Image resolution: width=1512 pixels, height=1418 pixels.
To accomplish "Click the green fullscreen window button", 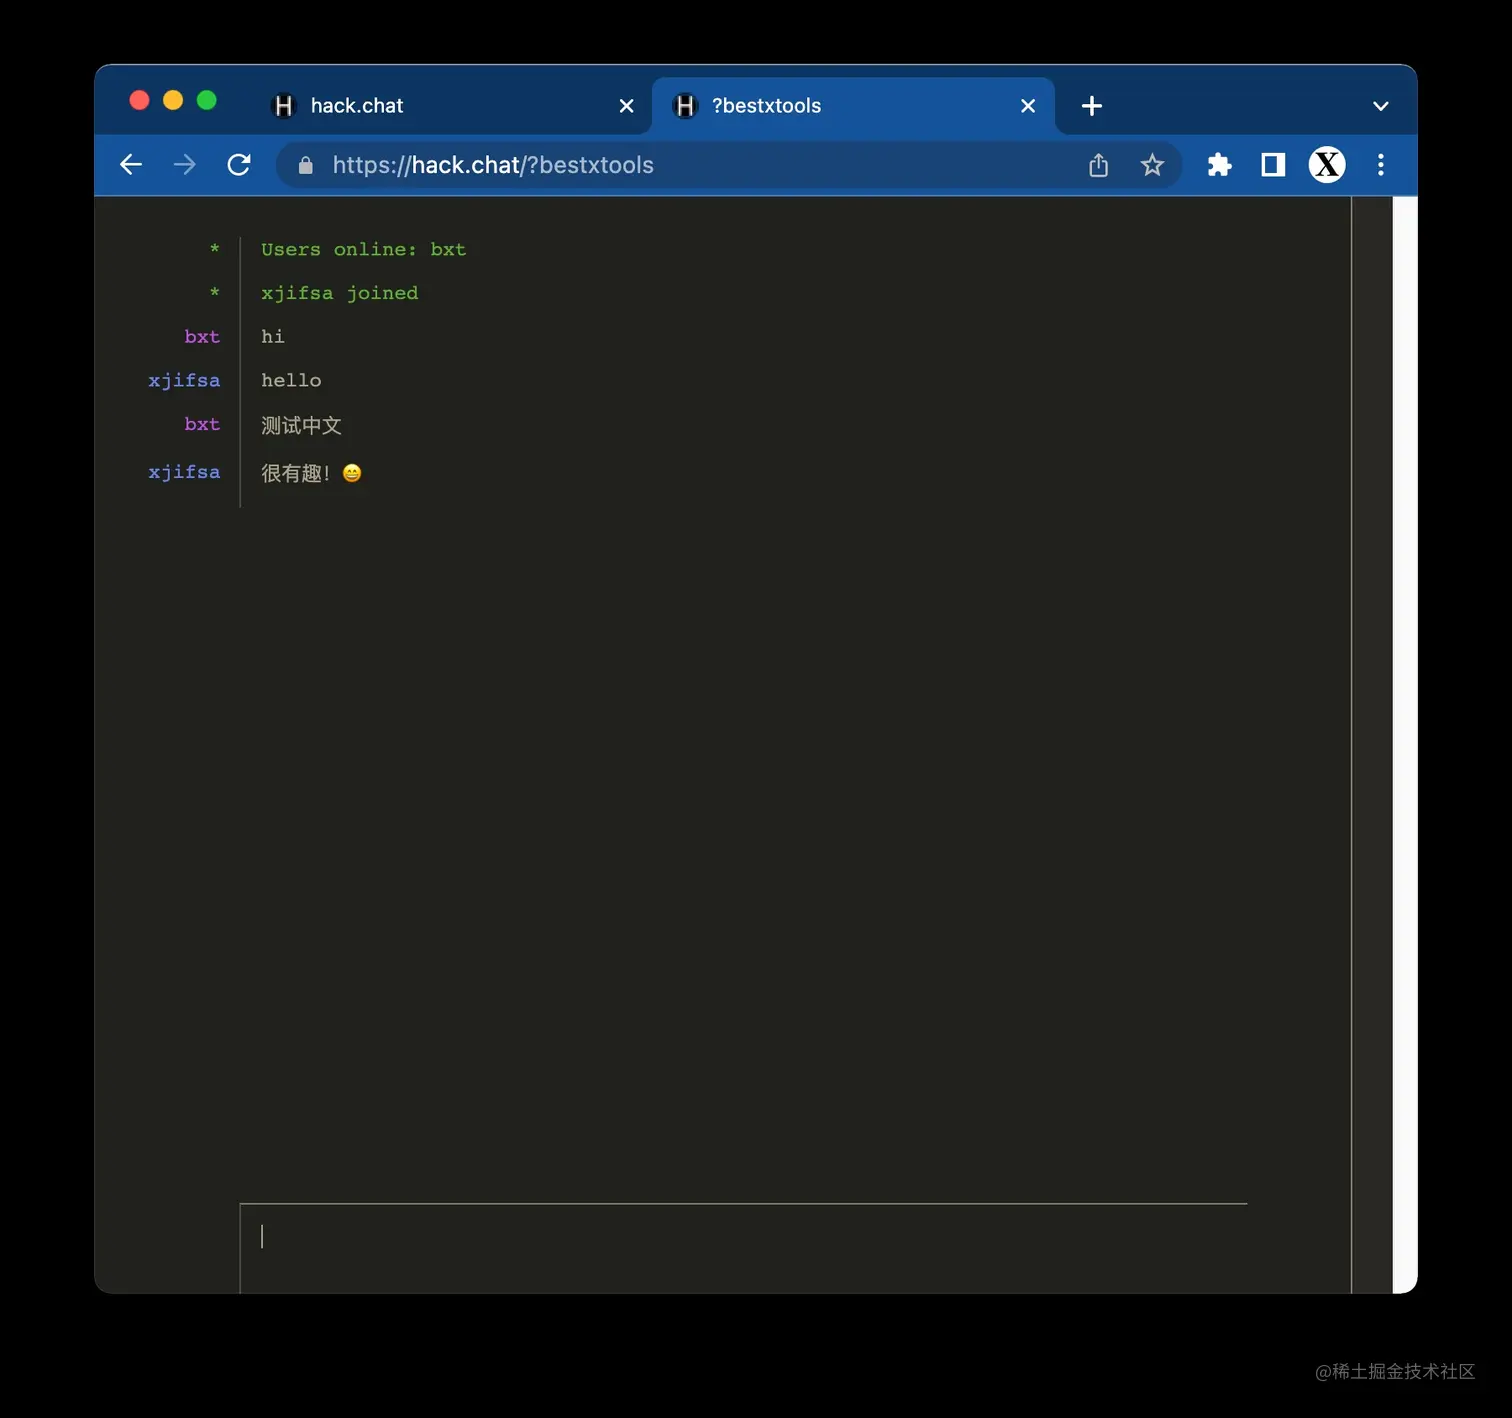I will click(207, 100).
